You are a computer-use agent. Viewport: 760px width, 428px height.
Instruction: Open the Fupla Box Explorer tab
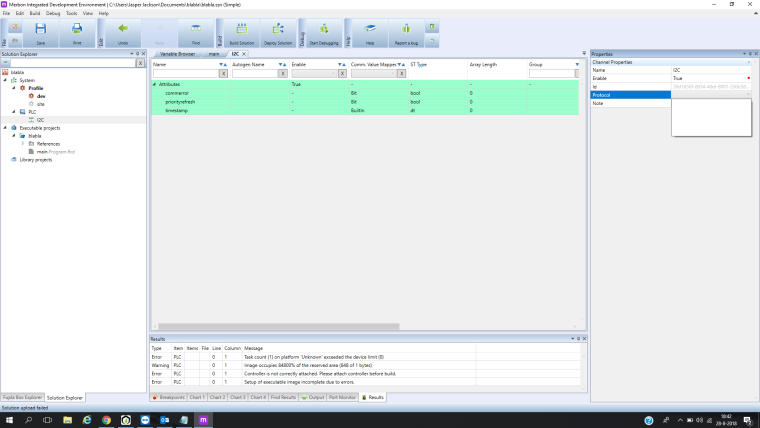pyautogui.click(x=22, y=397)
